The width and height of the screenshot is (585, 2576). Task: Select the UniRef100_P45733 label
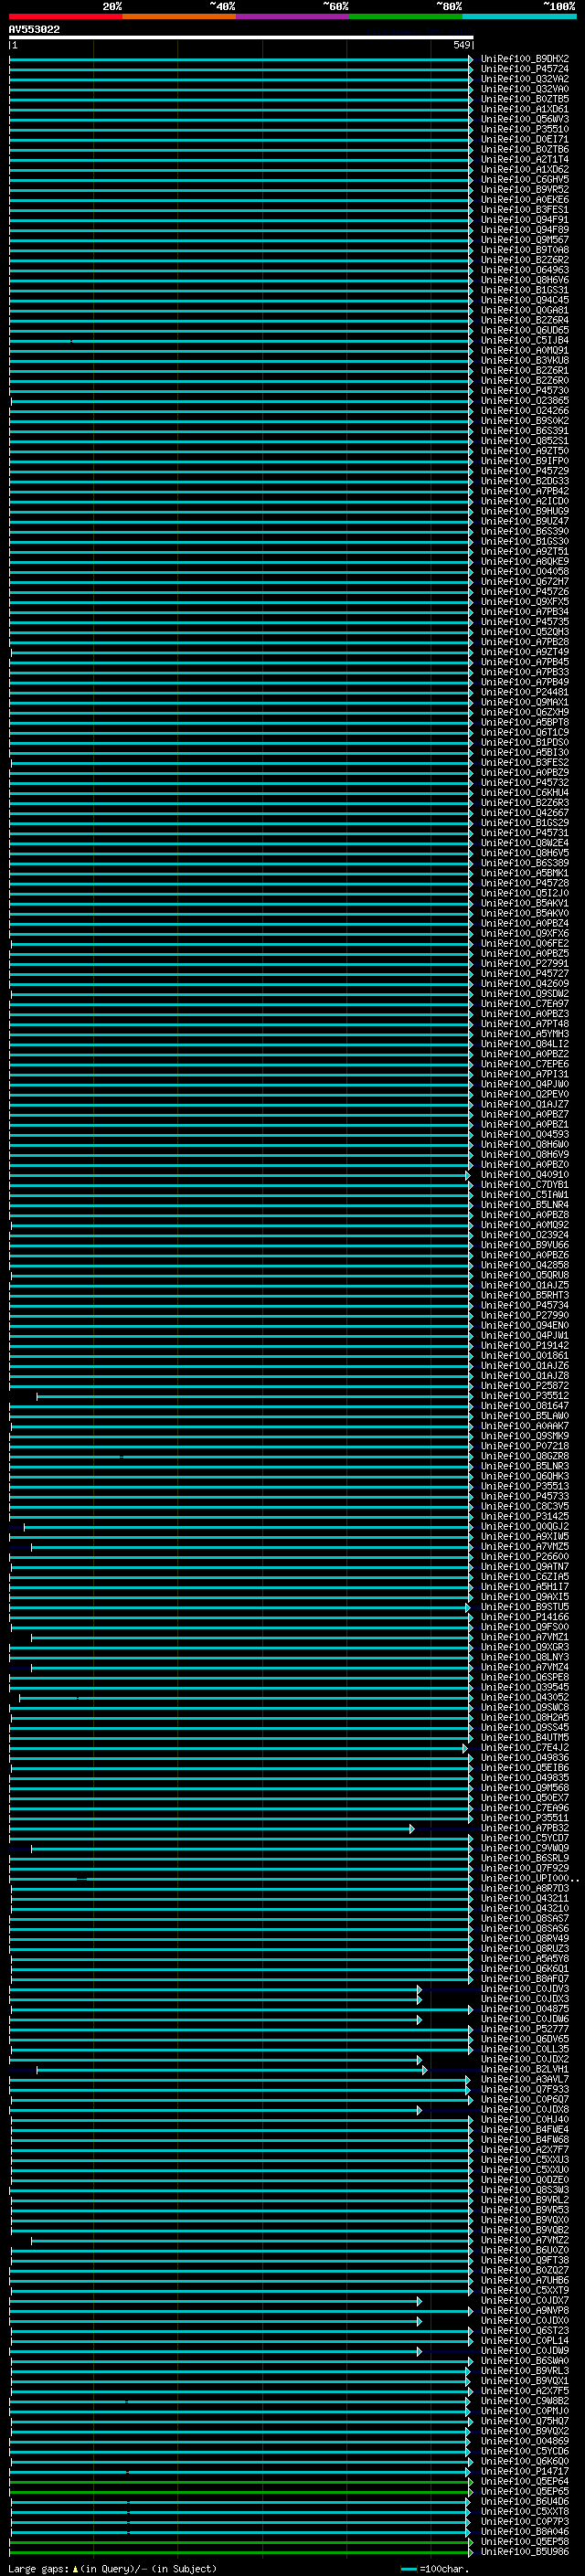(525, 1496)
